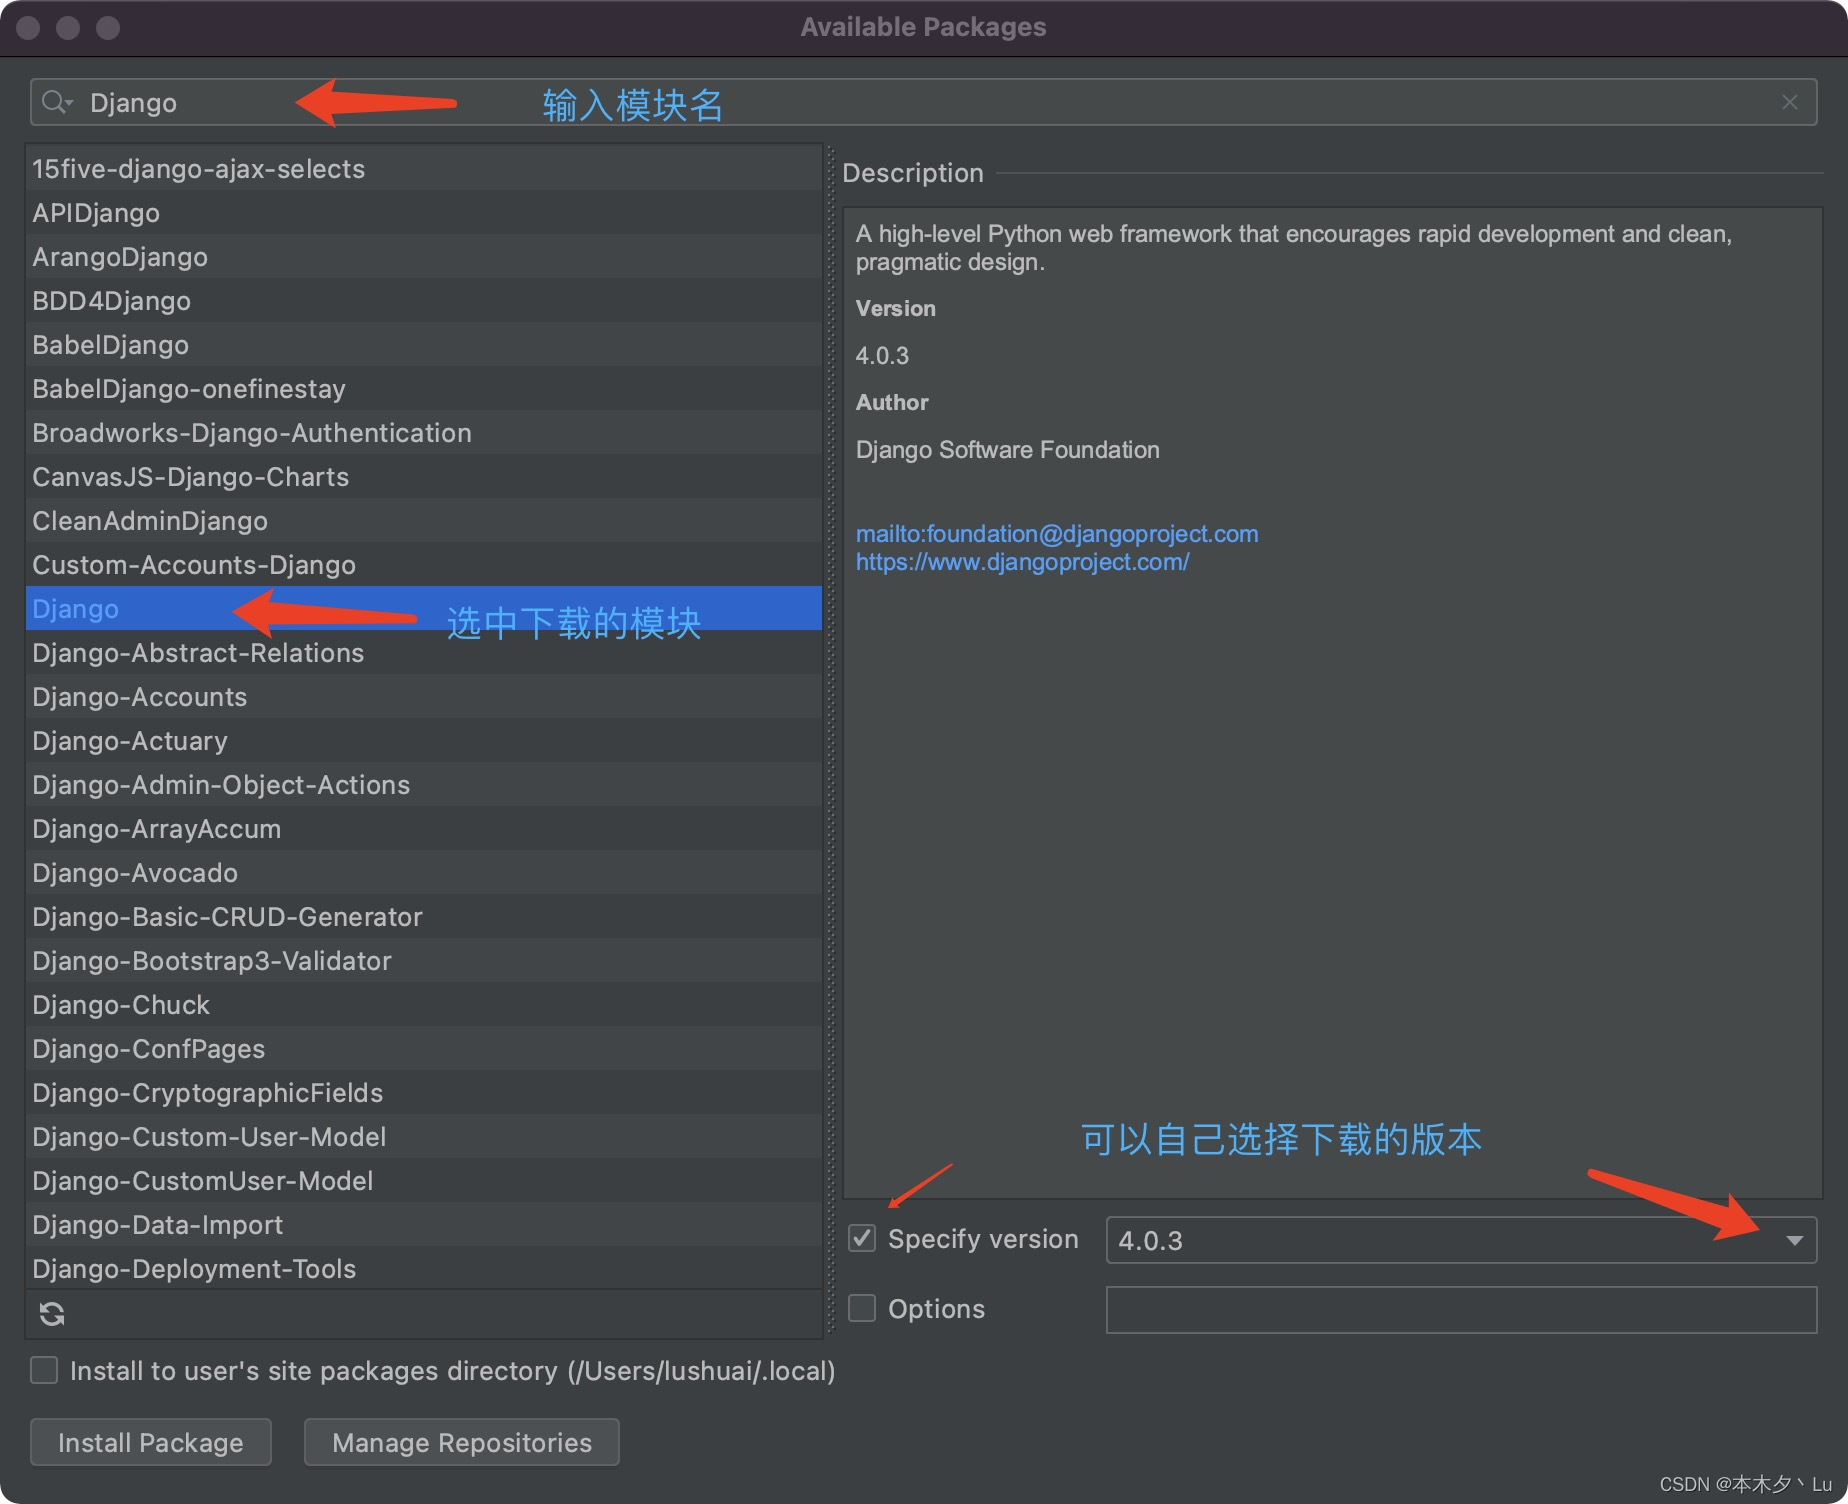The height and width of the screenshot is (1504, 1848).
Task: Select the Custom-Accounts-Django package
Action: [424, 565]
